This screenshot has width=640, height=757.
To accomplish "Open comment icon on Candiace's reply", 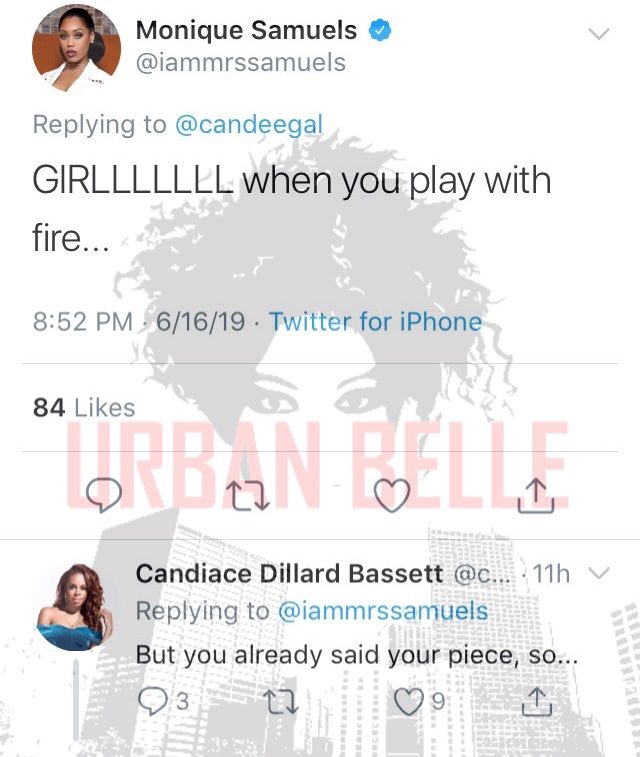I will tap(152, 701).
